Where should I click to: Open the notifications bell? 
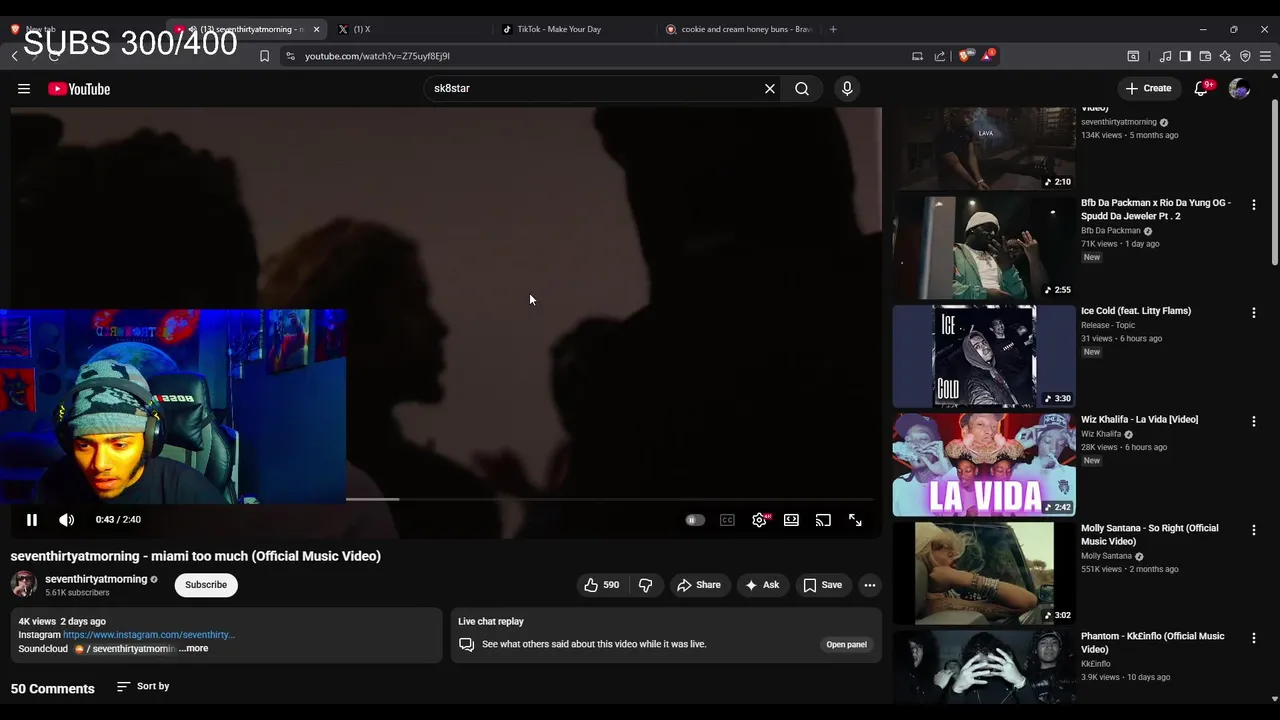click(1203, 89)
